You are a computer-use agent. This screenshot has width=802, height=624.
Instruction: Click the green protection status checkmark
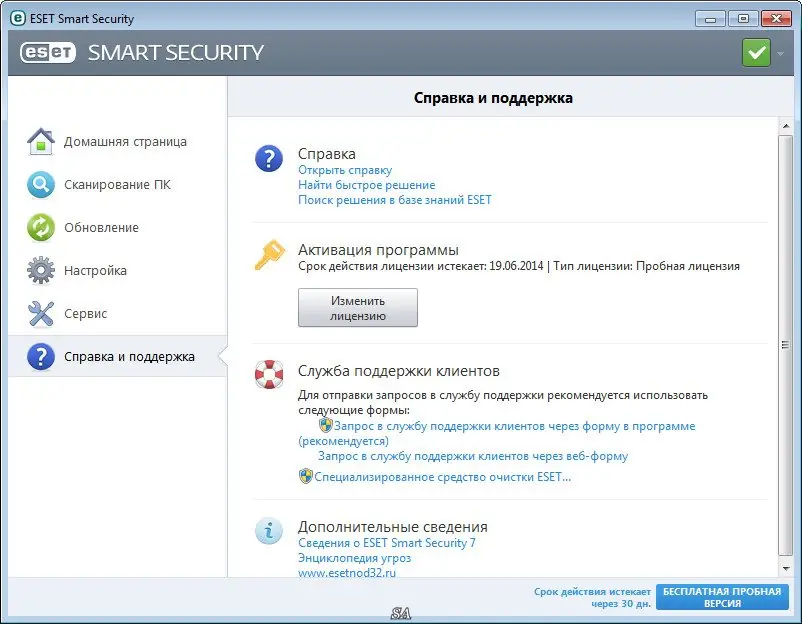pos(756,52)
